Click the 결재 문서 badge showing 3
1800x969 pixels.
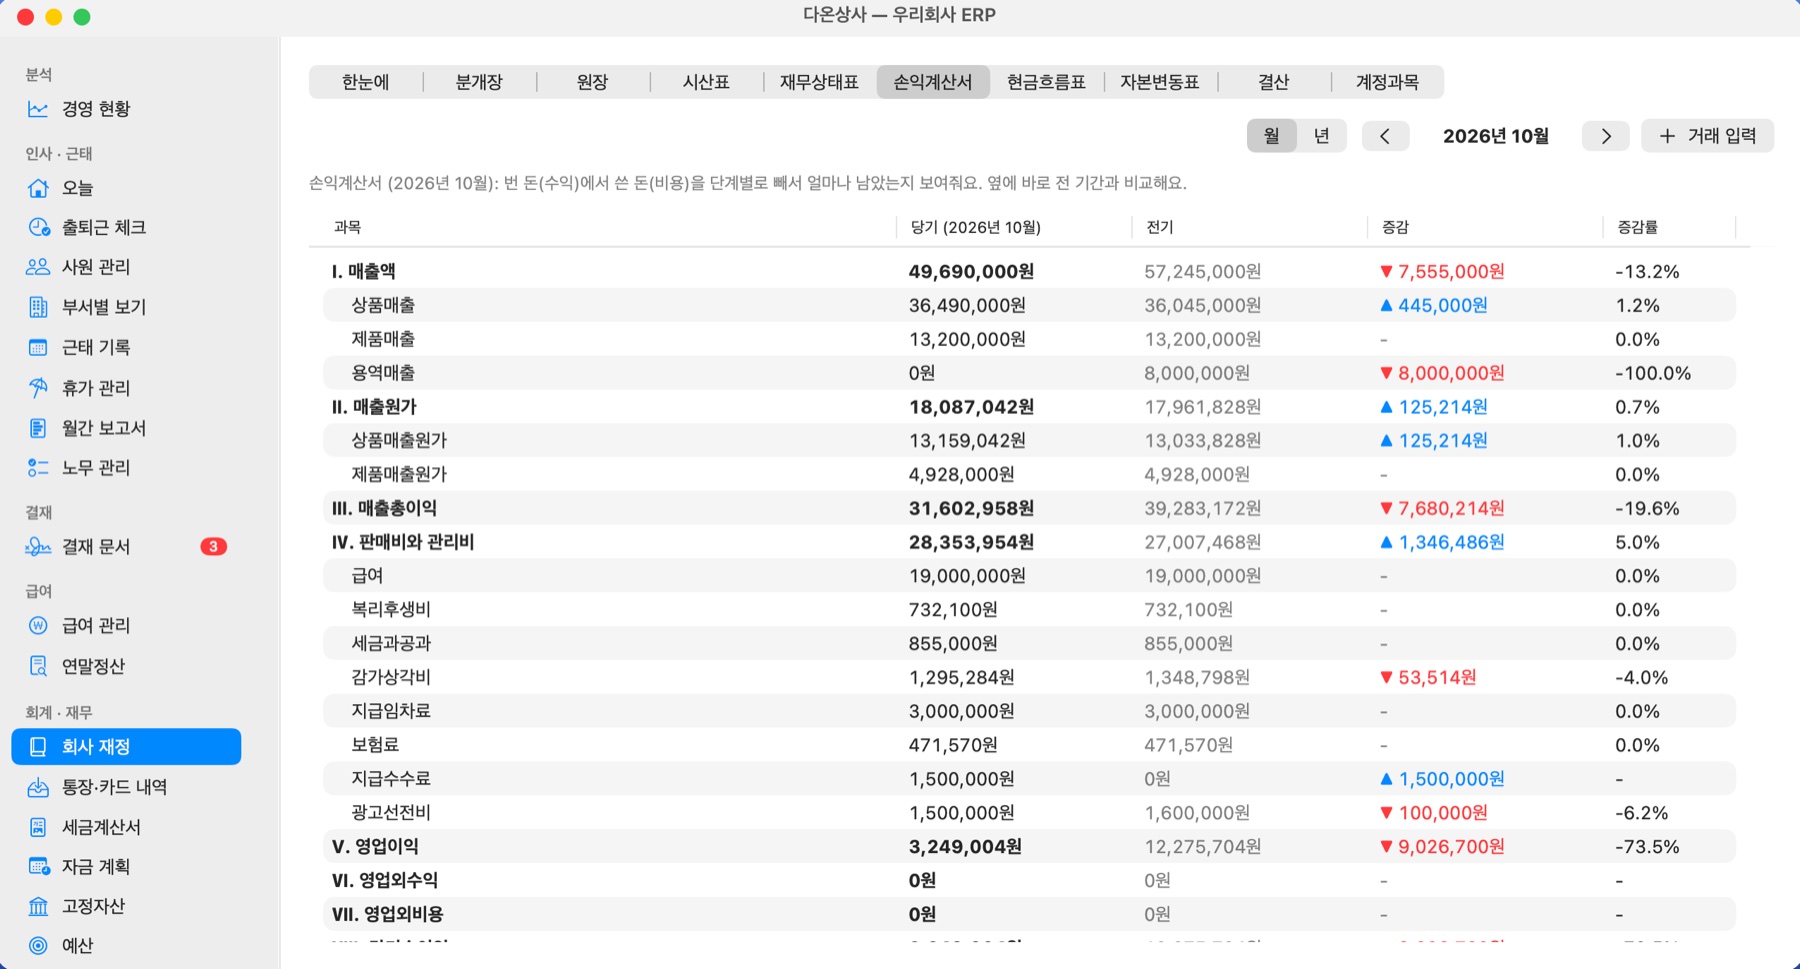tap(213, 547)
